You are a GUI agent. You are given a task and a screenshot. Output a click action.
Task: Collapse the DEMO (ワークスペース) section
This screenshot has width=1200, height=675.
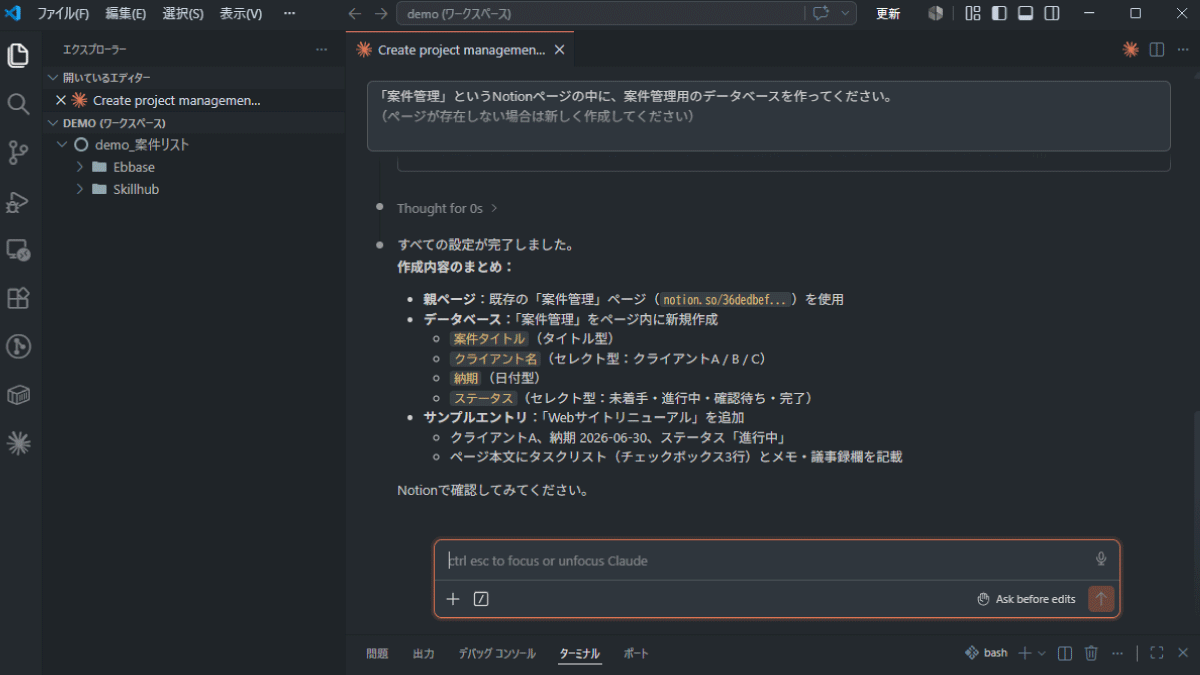(x=195, y=123)
